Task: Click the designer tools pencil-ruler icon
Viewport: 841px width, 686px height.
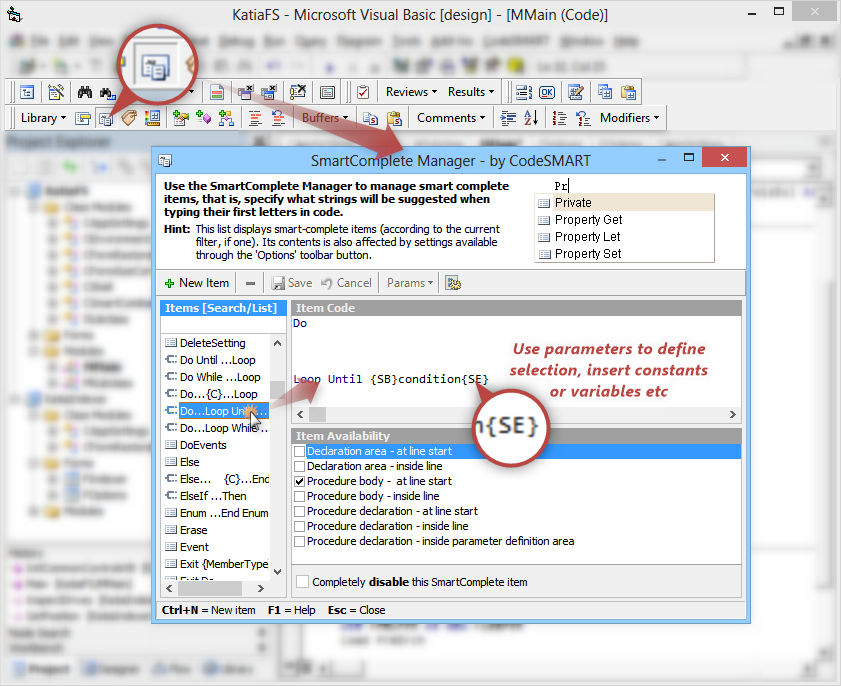Action: click(56, 92)
